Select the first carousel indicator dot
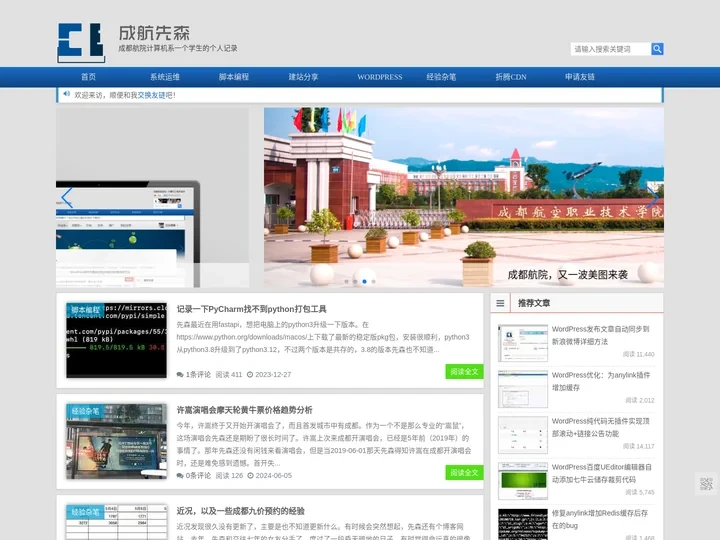Image resolution: width=720 pixels, height=540 pixels. [x=346, y=281]
